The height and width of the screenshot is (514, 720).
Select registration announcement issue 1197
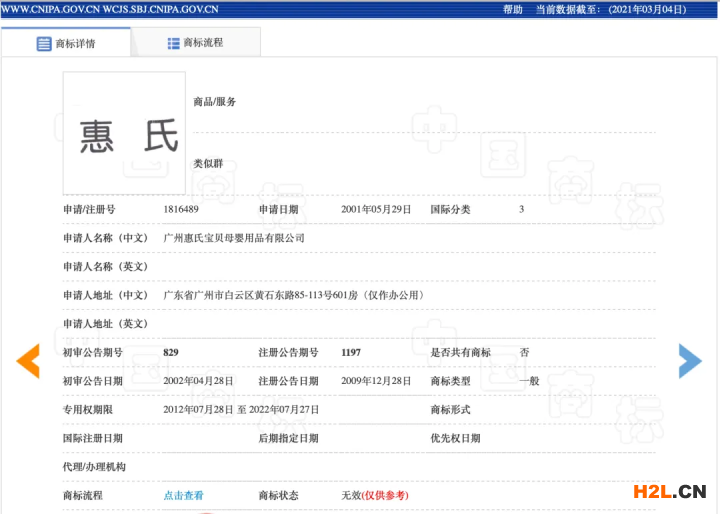click(351, 352)
